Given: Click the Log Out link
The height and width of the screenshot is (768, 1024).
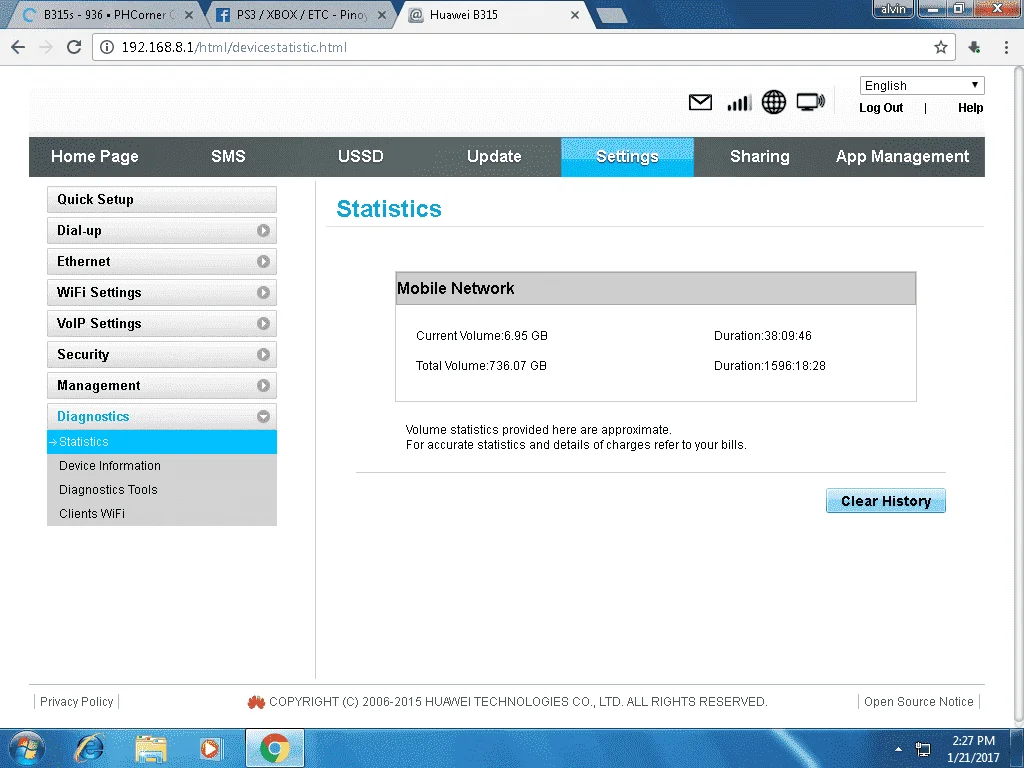Looking at the screenshot, I should tap(881, 108).
